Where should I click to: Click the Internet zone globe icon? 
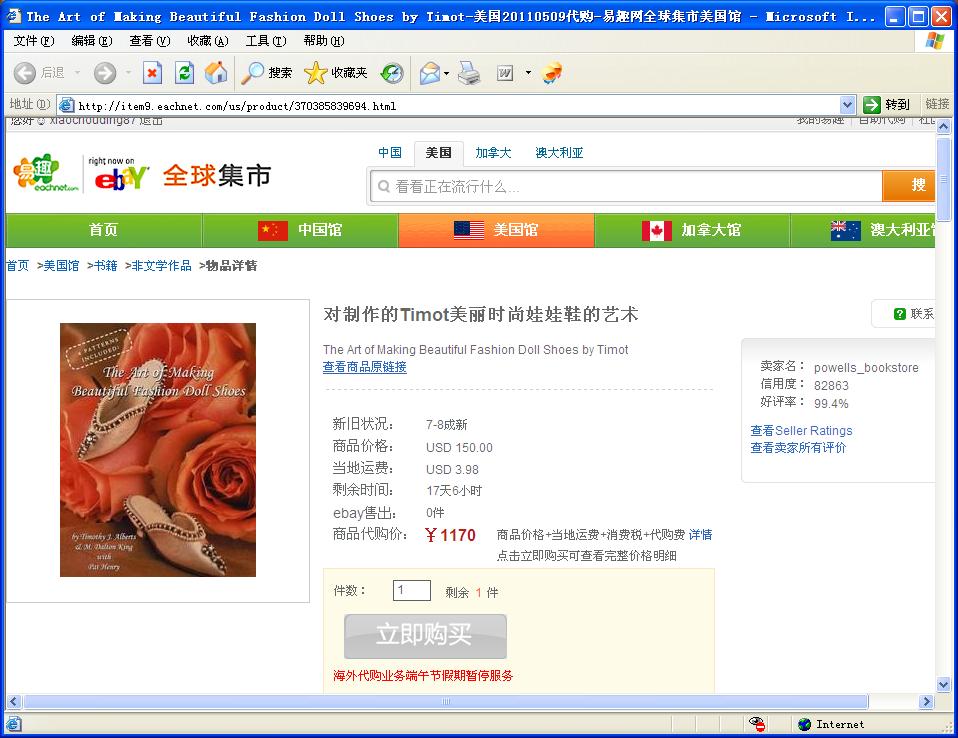click(x=805, y=725)
